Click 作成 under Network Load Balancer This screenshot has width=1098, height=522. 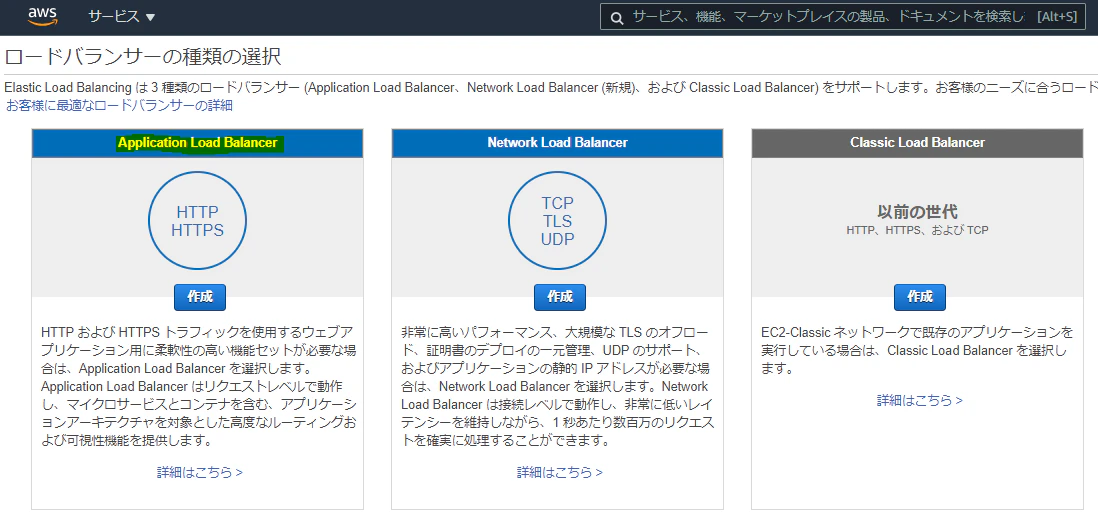560,296
